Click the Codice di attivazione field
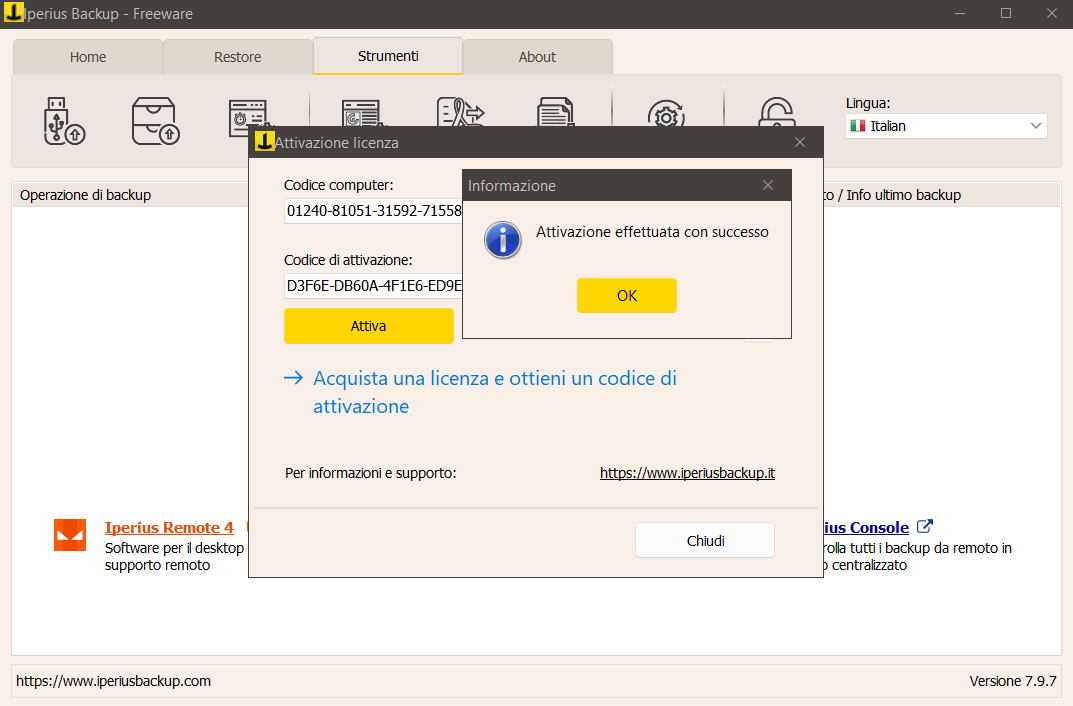Image resolution: width=1073 pixels, height=706 pixels. pos(374,286)
